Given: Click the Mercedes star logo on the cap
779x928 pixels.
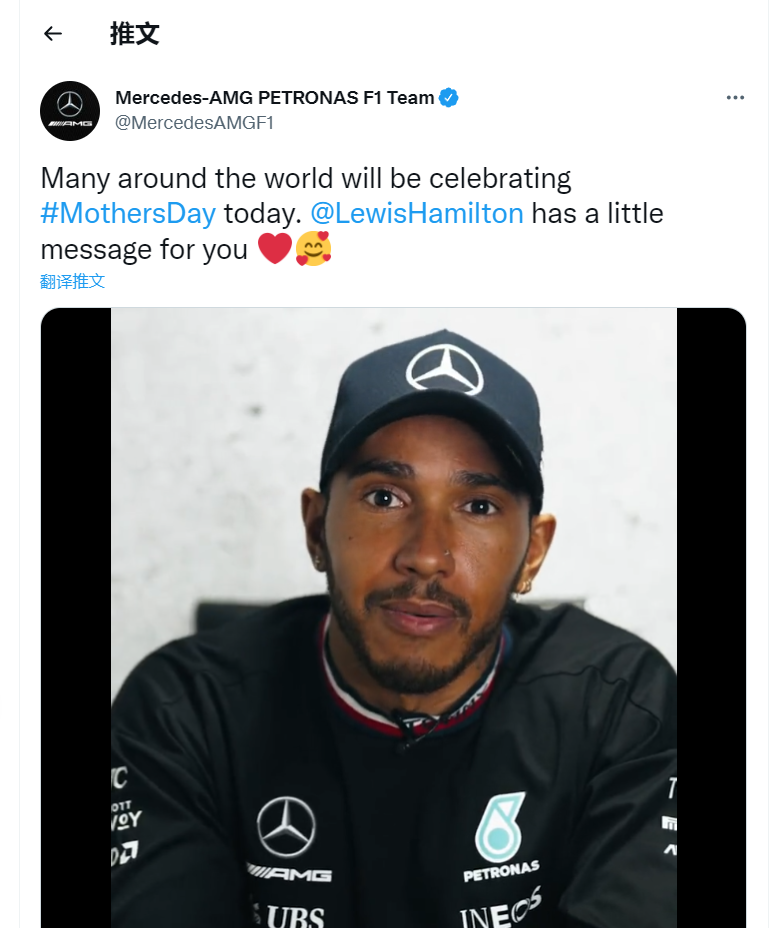Looking at the screenshot, I should point(445,369).
